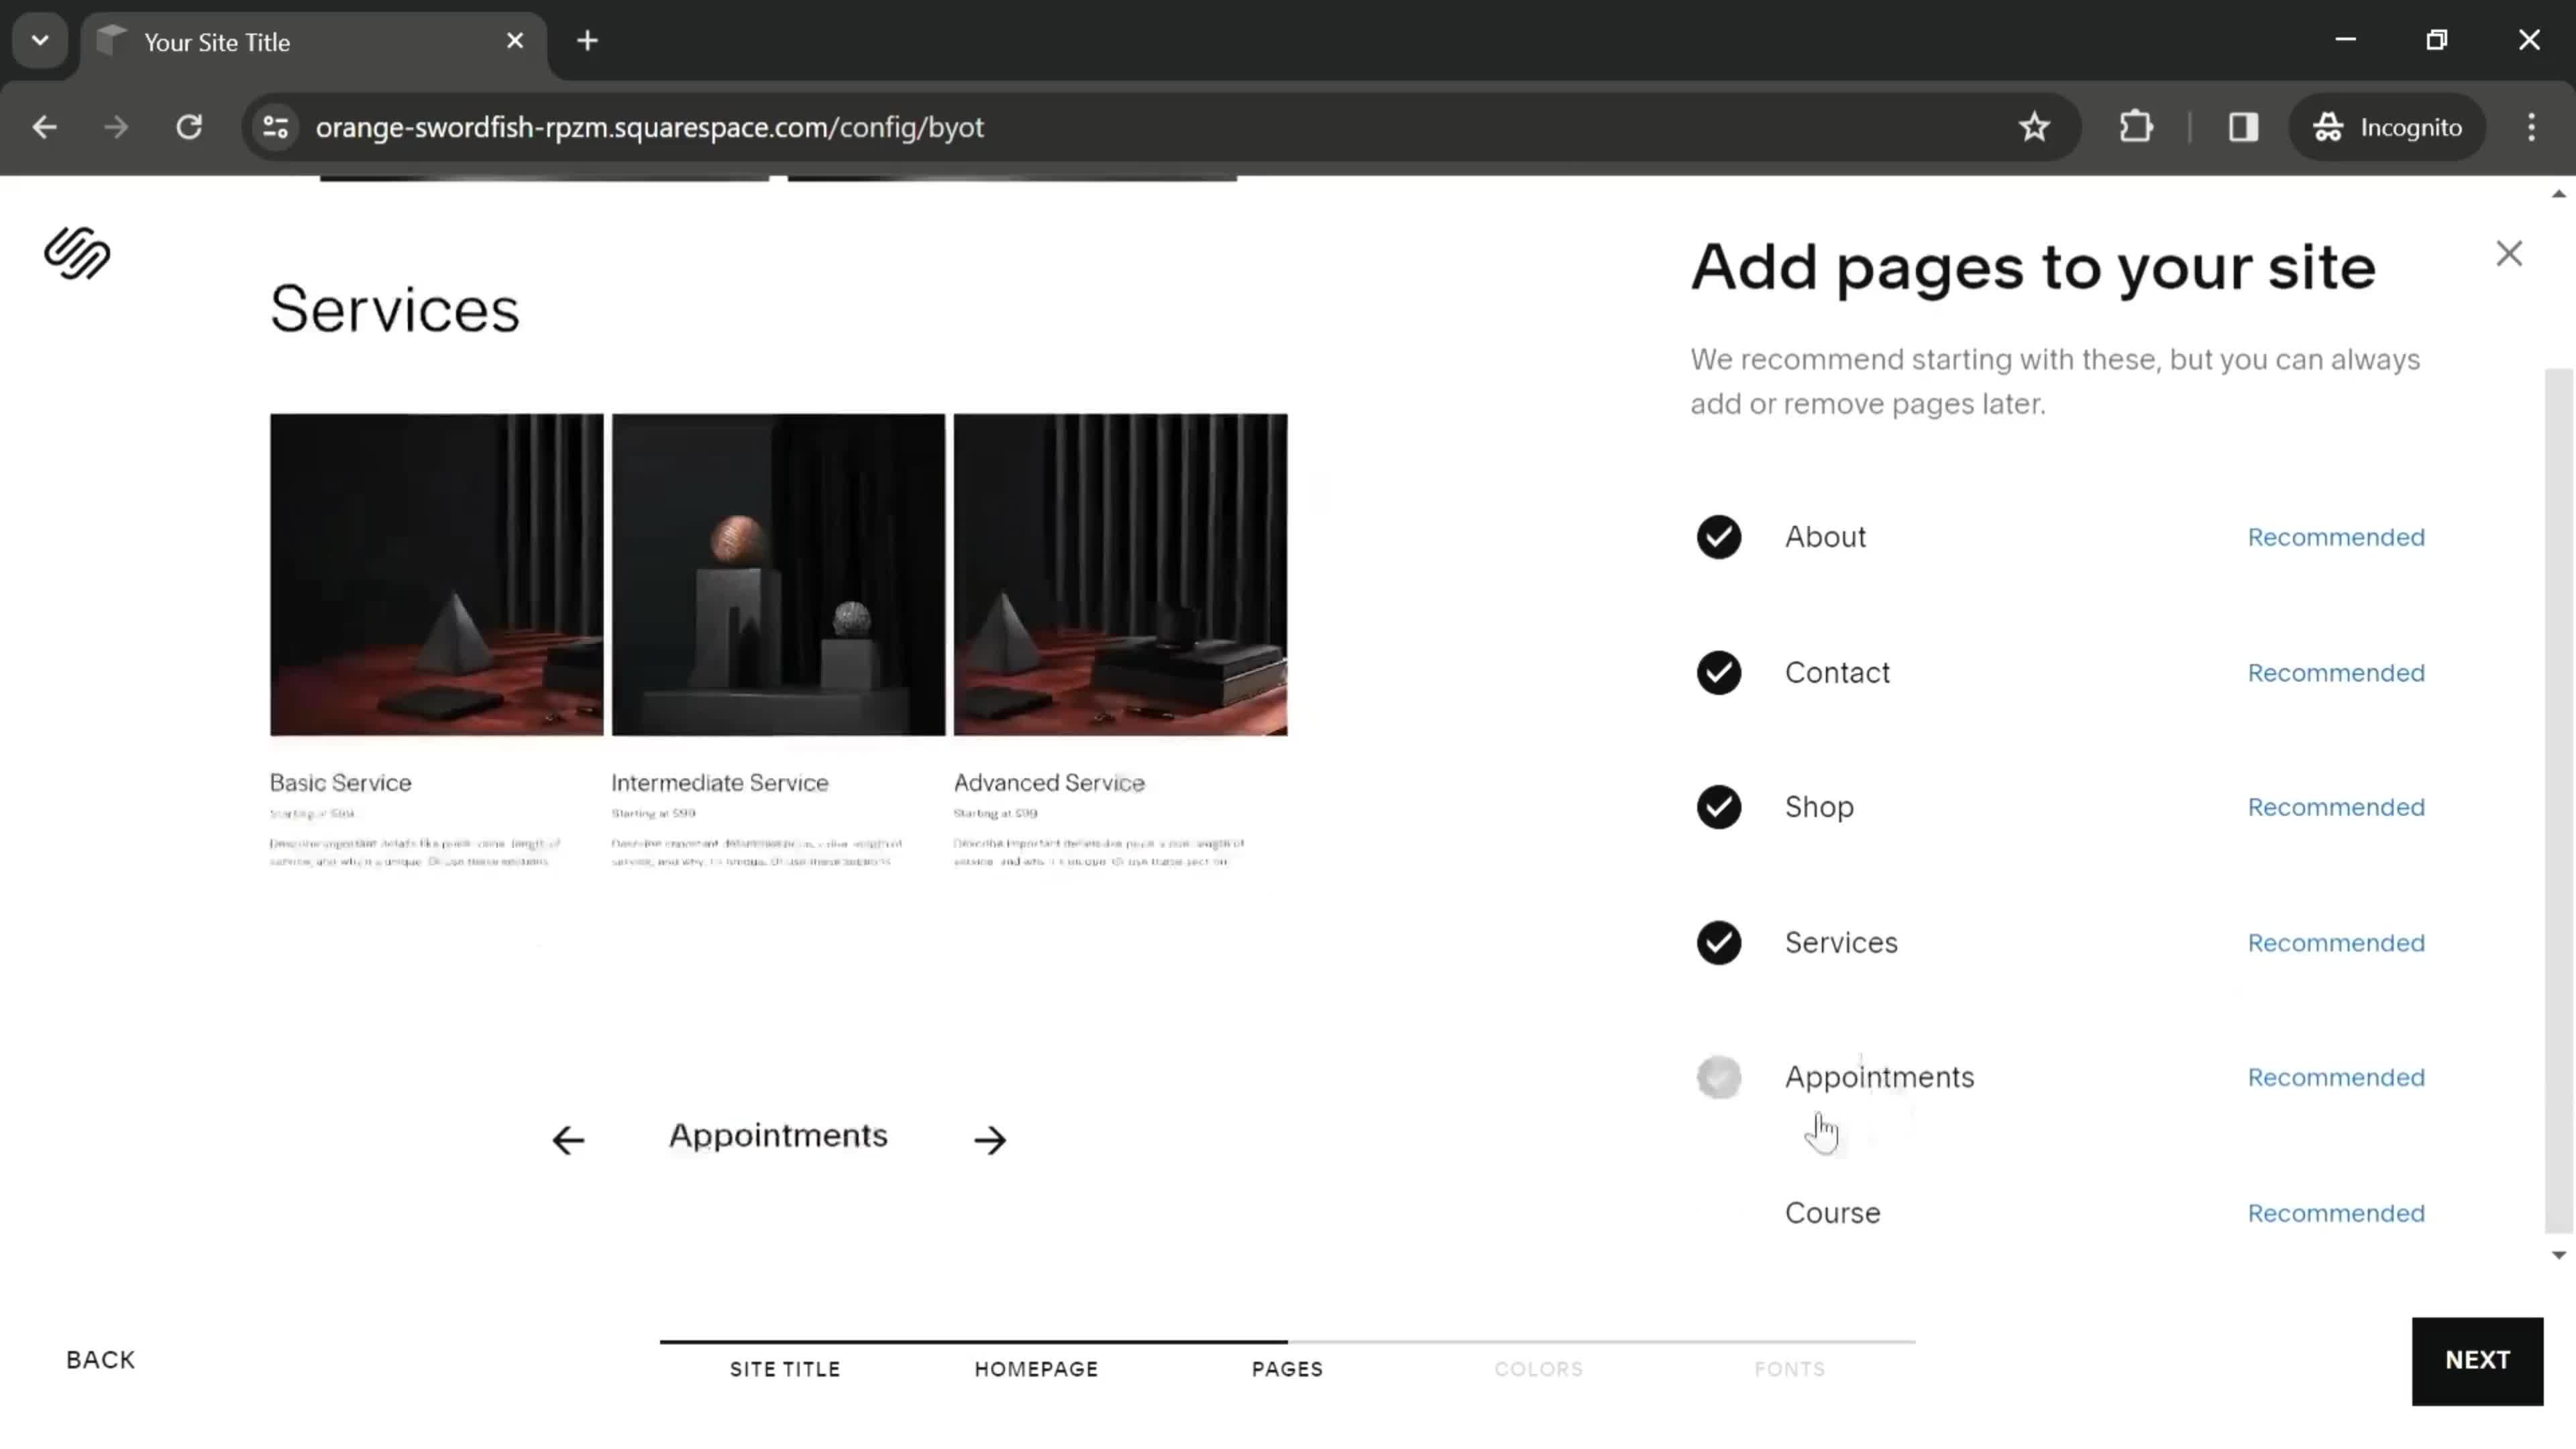Click the Appointments page label in list
The height and width of the screenshot is (1449, 2576).
1879,1078
